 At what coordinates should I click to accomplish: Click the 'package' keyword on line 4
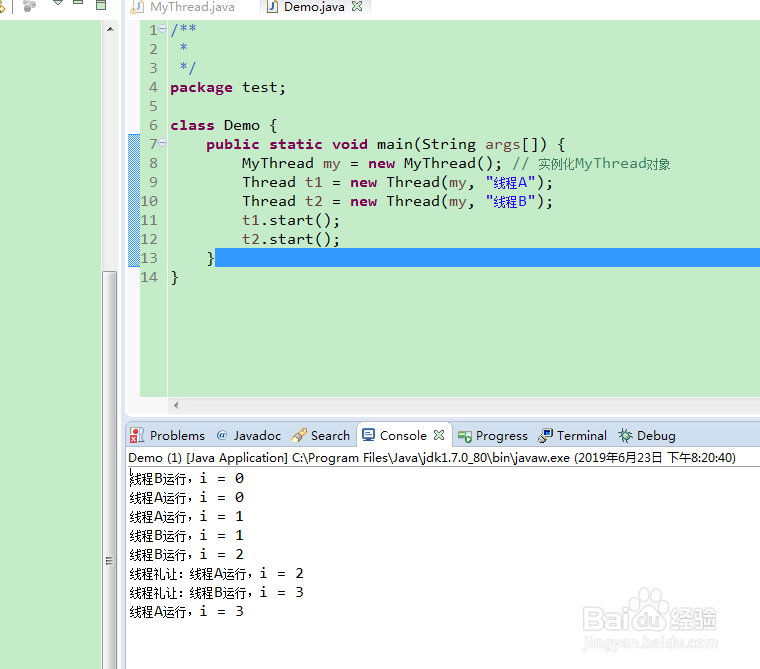click(201, 87)
